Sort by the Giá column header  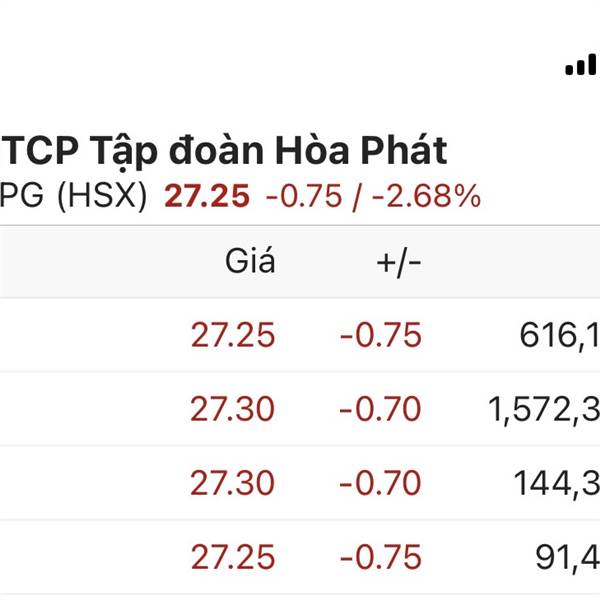pos(249,262)
